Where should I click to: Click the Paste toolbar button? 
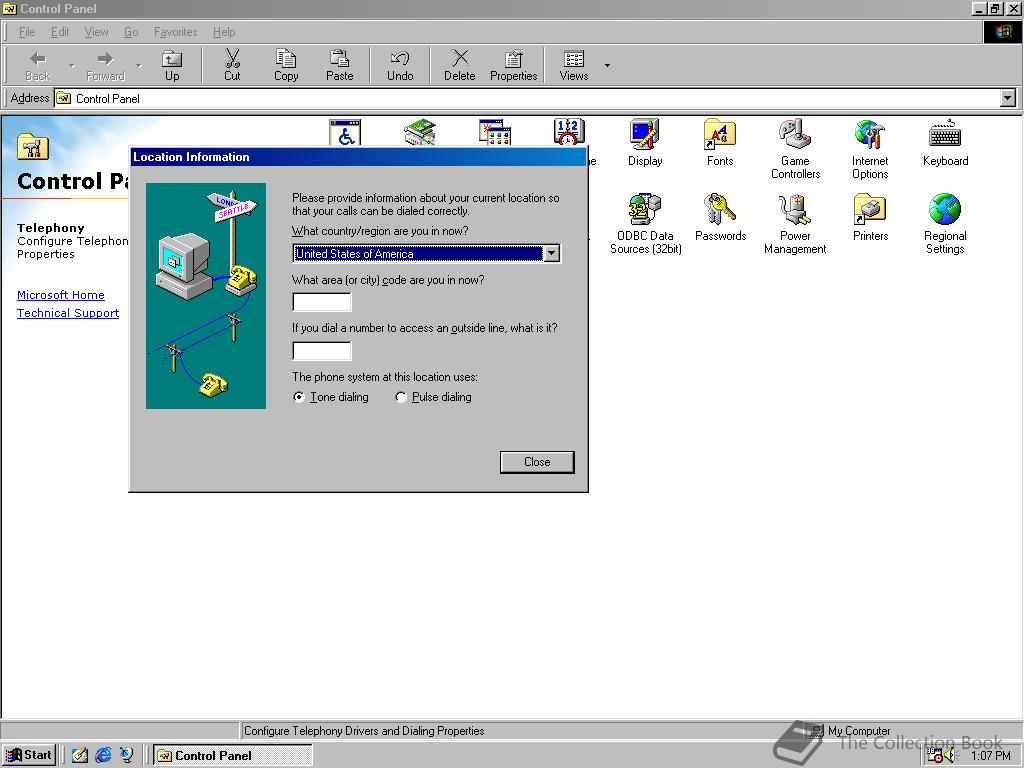point(340,66)
